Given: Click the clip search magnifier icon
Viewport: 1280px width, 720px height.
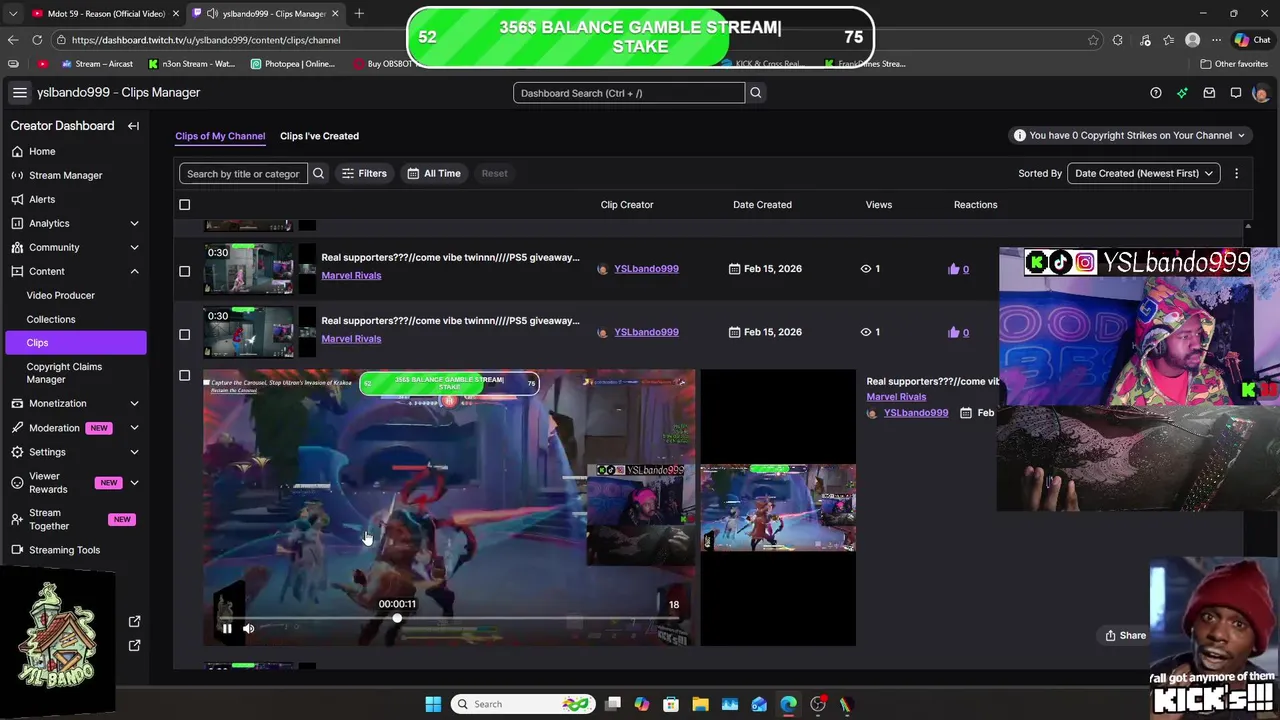Looking at the screenshot, I should [318, 173].
